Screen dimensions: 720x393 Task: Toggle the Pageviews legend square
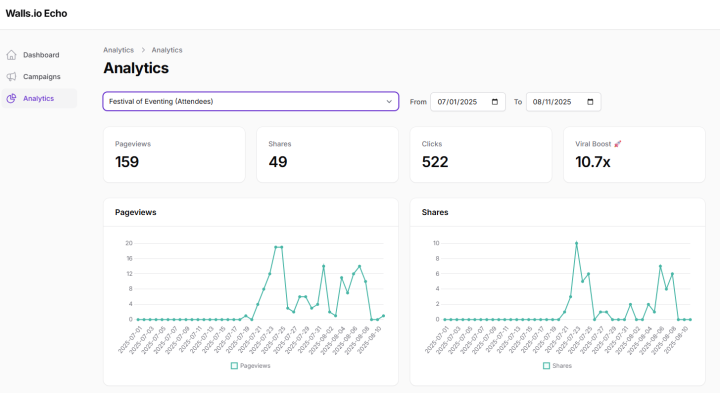tap(234, 366)
